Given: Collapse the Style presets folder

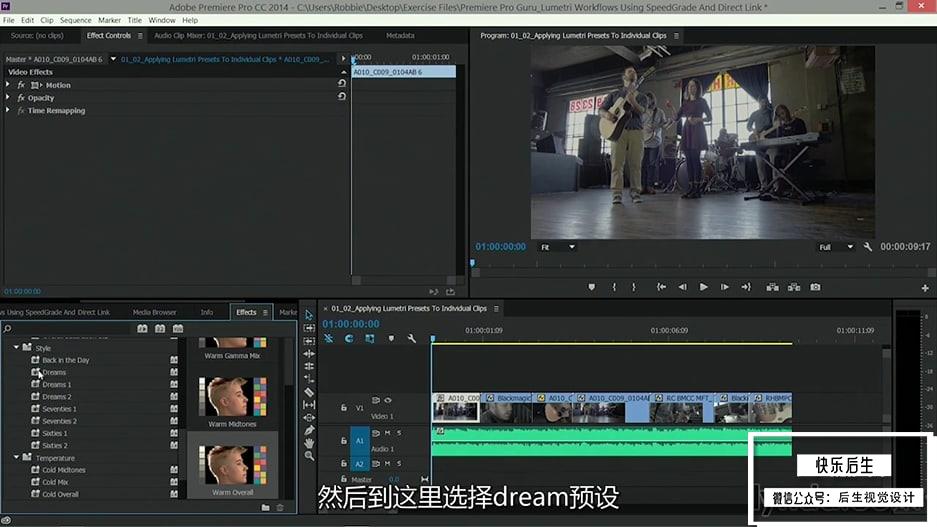Looking at the screenshot, I should pos(16,347).
